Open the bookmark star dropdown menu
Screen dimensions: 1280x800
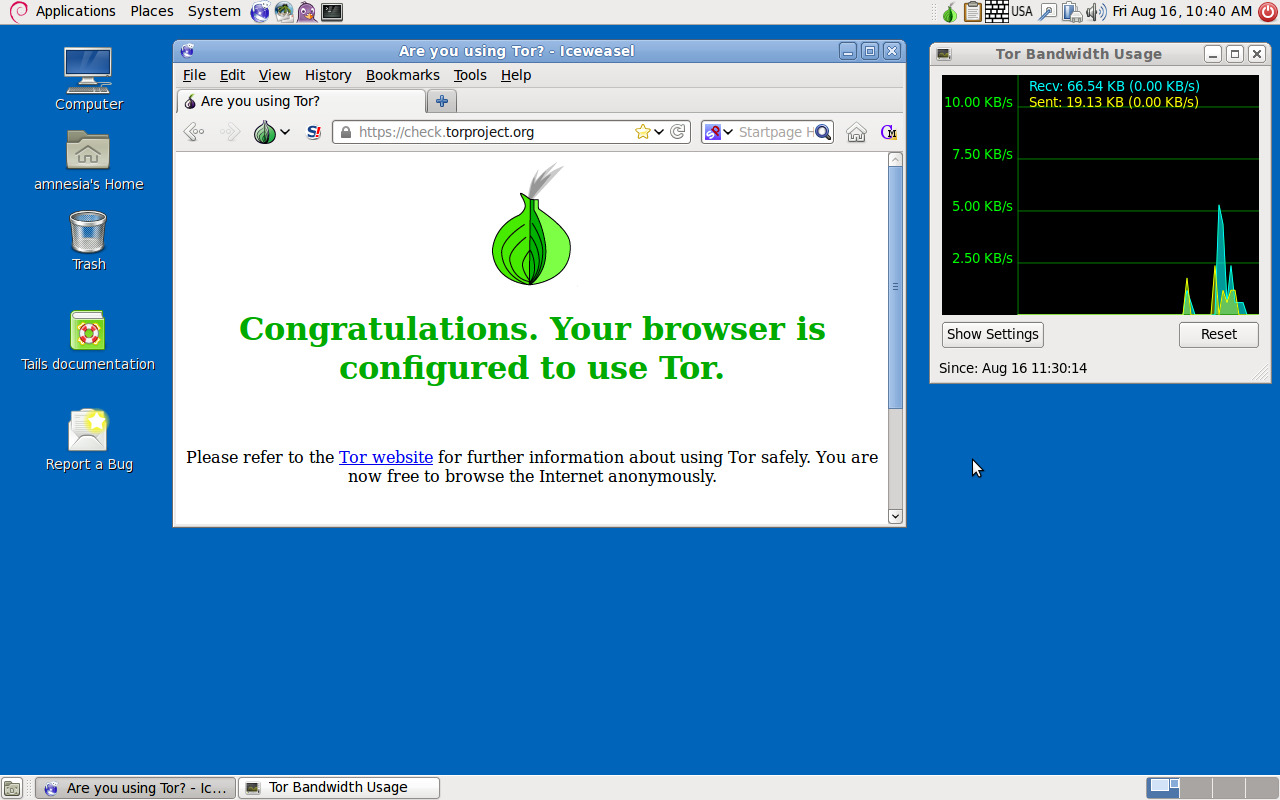pyautogui.click(x=658, y=131)
